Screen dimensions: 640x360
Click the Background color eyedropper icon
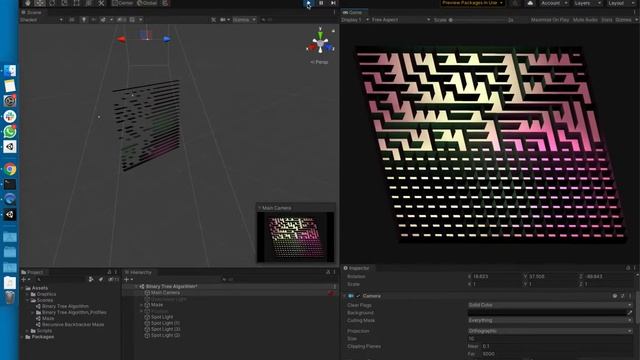pos(630,313)
